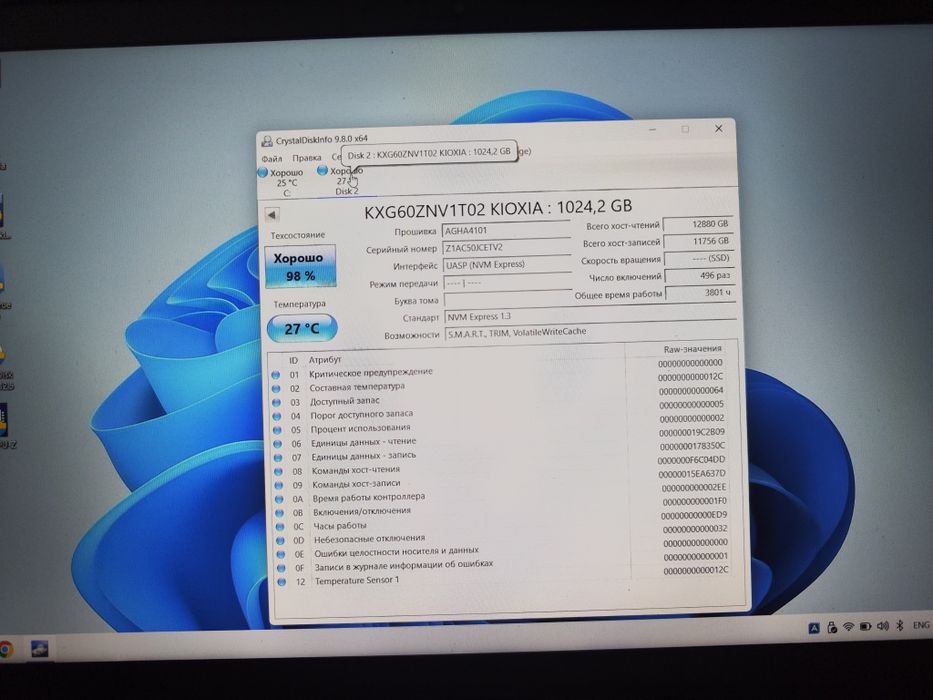Click the Интерфейс field UASP (NVM Express)
The image size is (933, 700).
[x=508, y=265]
